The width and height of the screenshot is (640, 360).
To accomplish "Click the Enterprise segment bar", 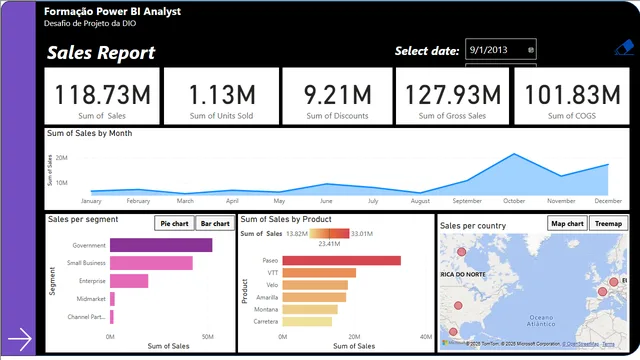I will 129,281.
